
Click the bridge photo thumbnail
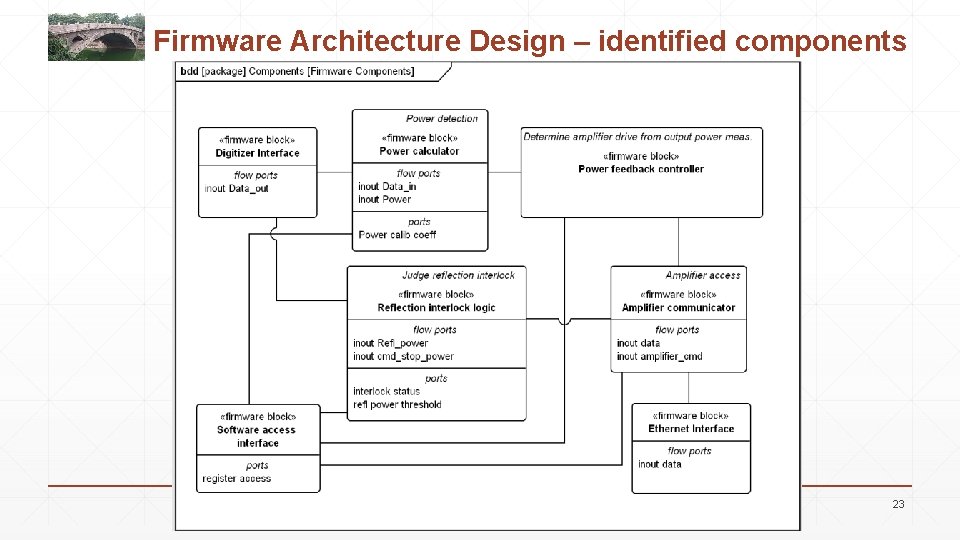pyautogui.click(x=96, y=37)
